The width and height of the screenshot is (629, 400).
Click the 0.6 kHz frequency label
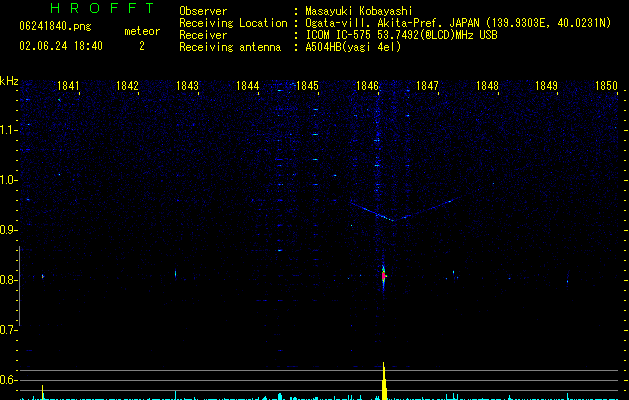click(8, 380)
